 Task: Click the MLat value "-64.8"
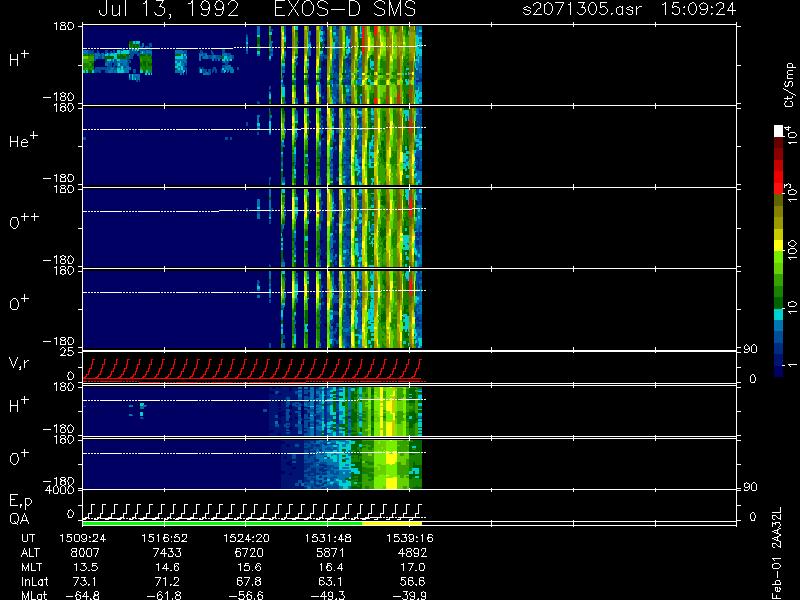click(83, 595)
